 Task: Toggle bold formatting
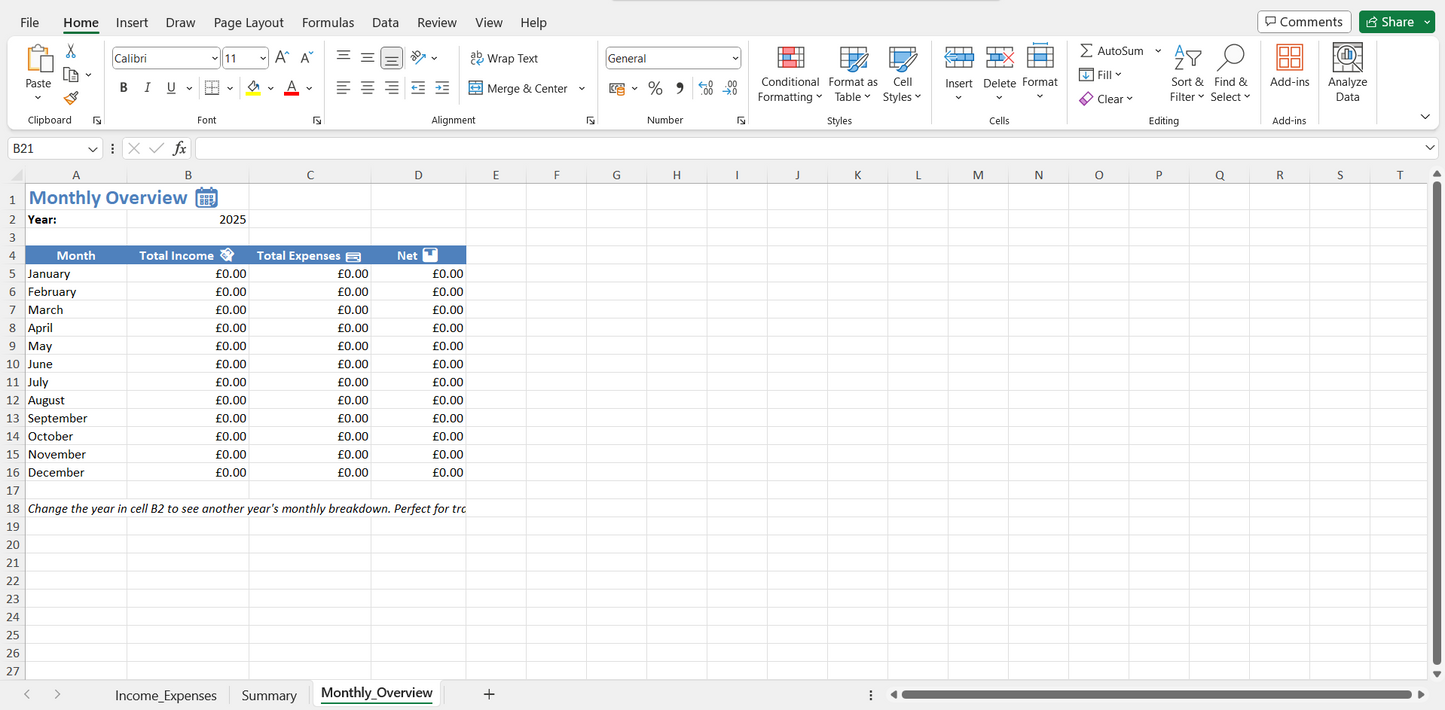(122, 87)
